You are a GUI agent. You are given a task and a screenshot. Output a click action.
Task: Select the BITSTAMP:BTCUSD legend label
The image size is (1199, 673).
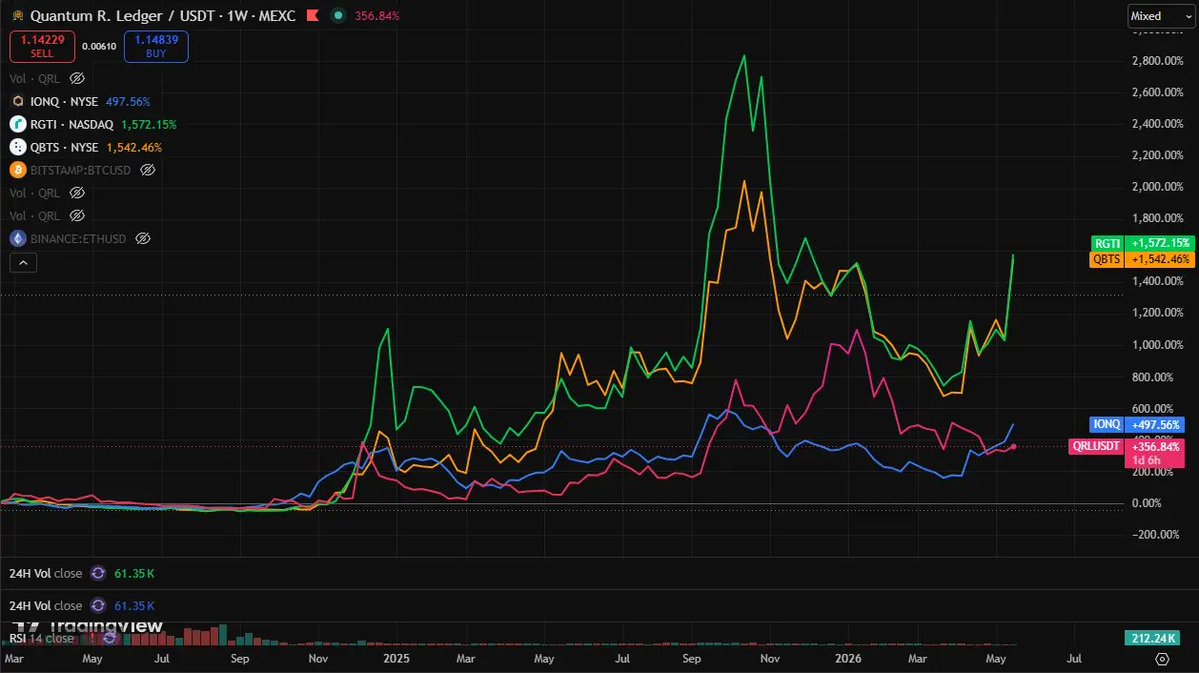click(80, 170)
